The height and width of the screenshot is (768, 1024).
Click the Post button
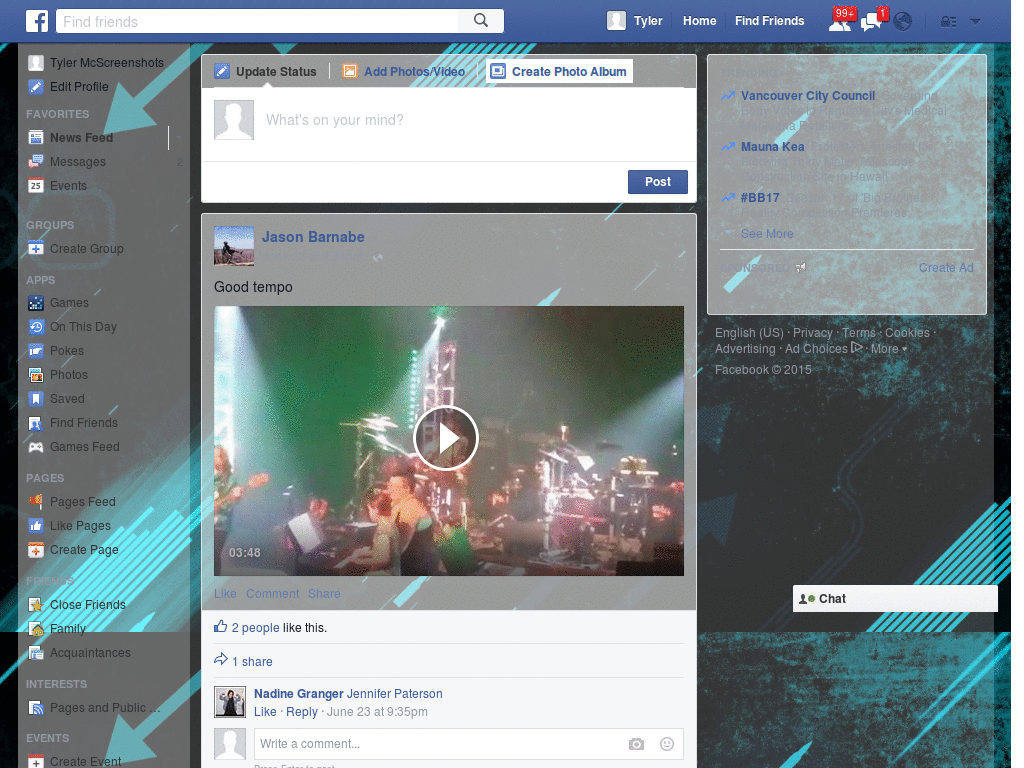point(658,182)
